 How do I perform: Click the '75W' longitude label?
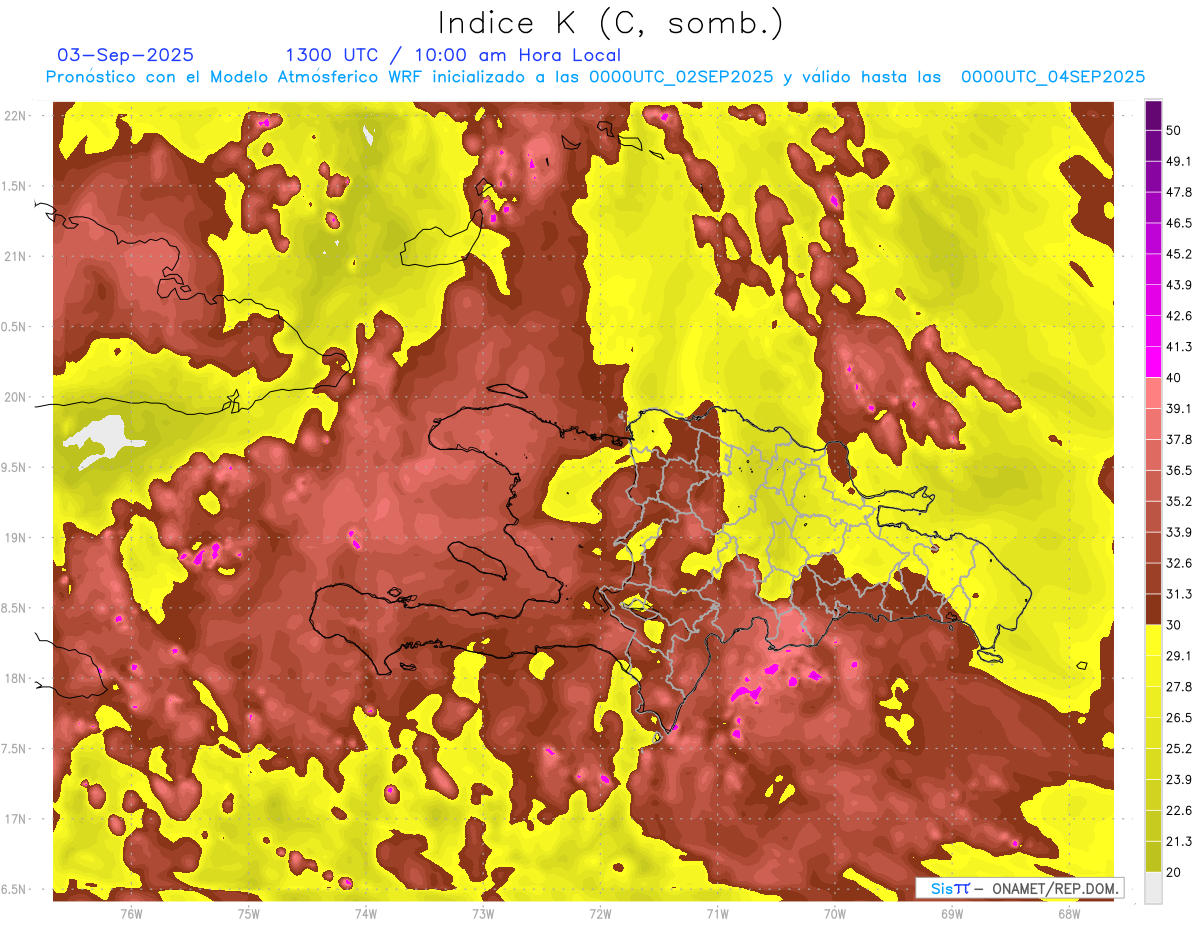[248, 913]
